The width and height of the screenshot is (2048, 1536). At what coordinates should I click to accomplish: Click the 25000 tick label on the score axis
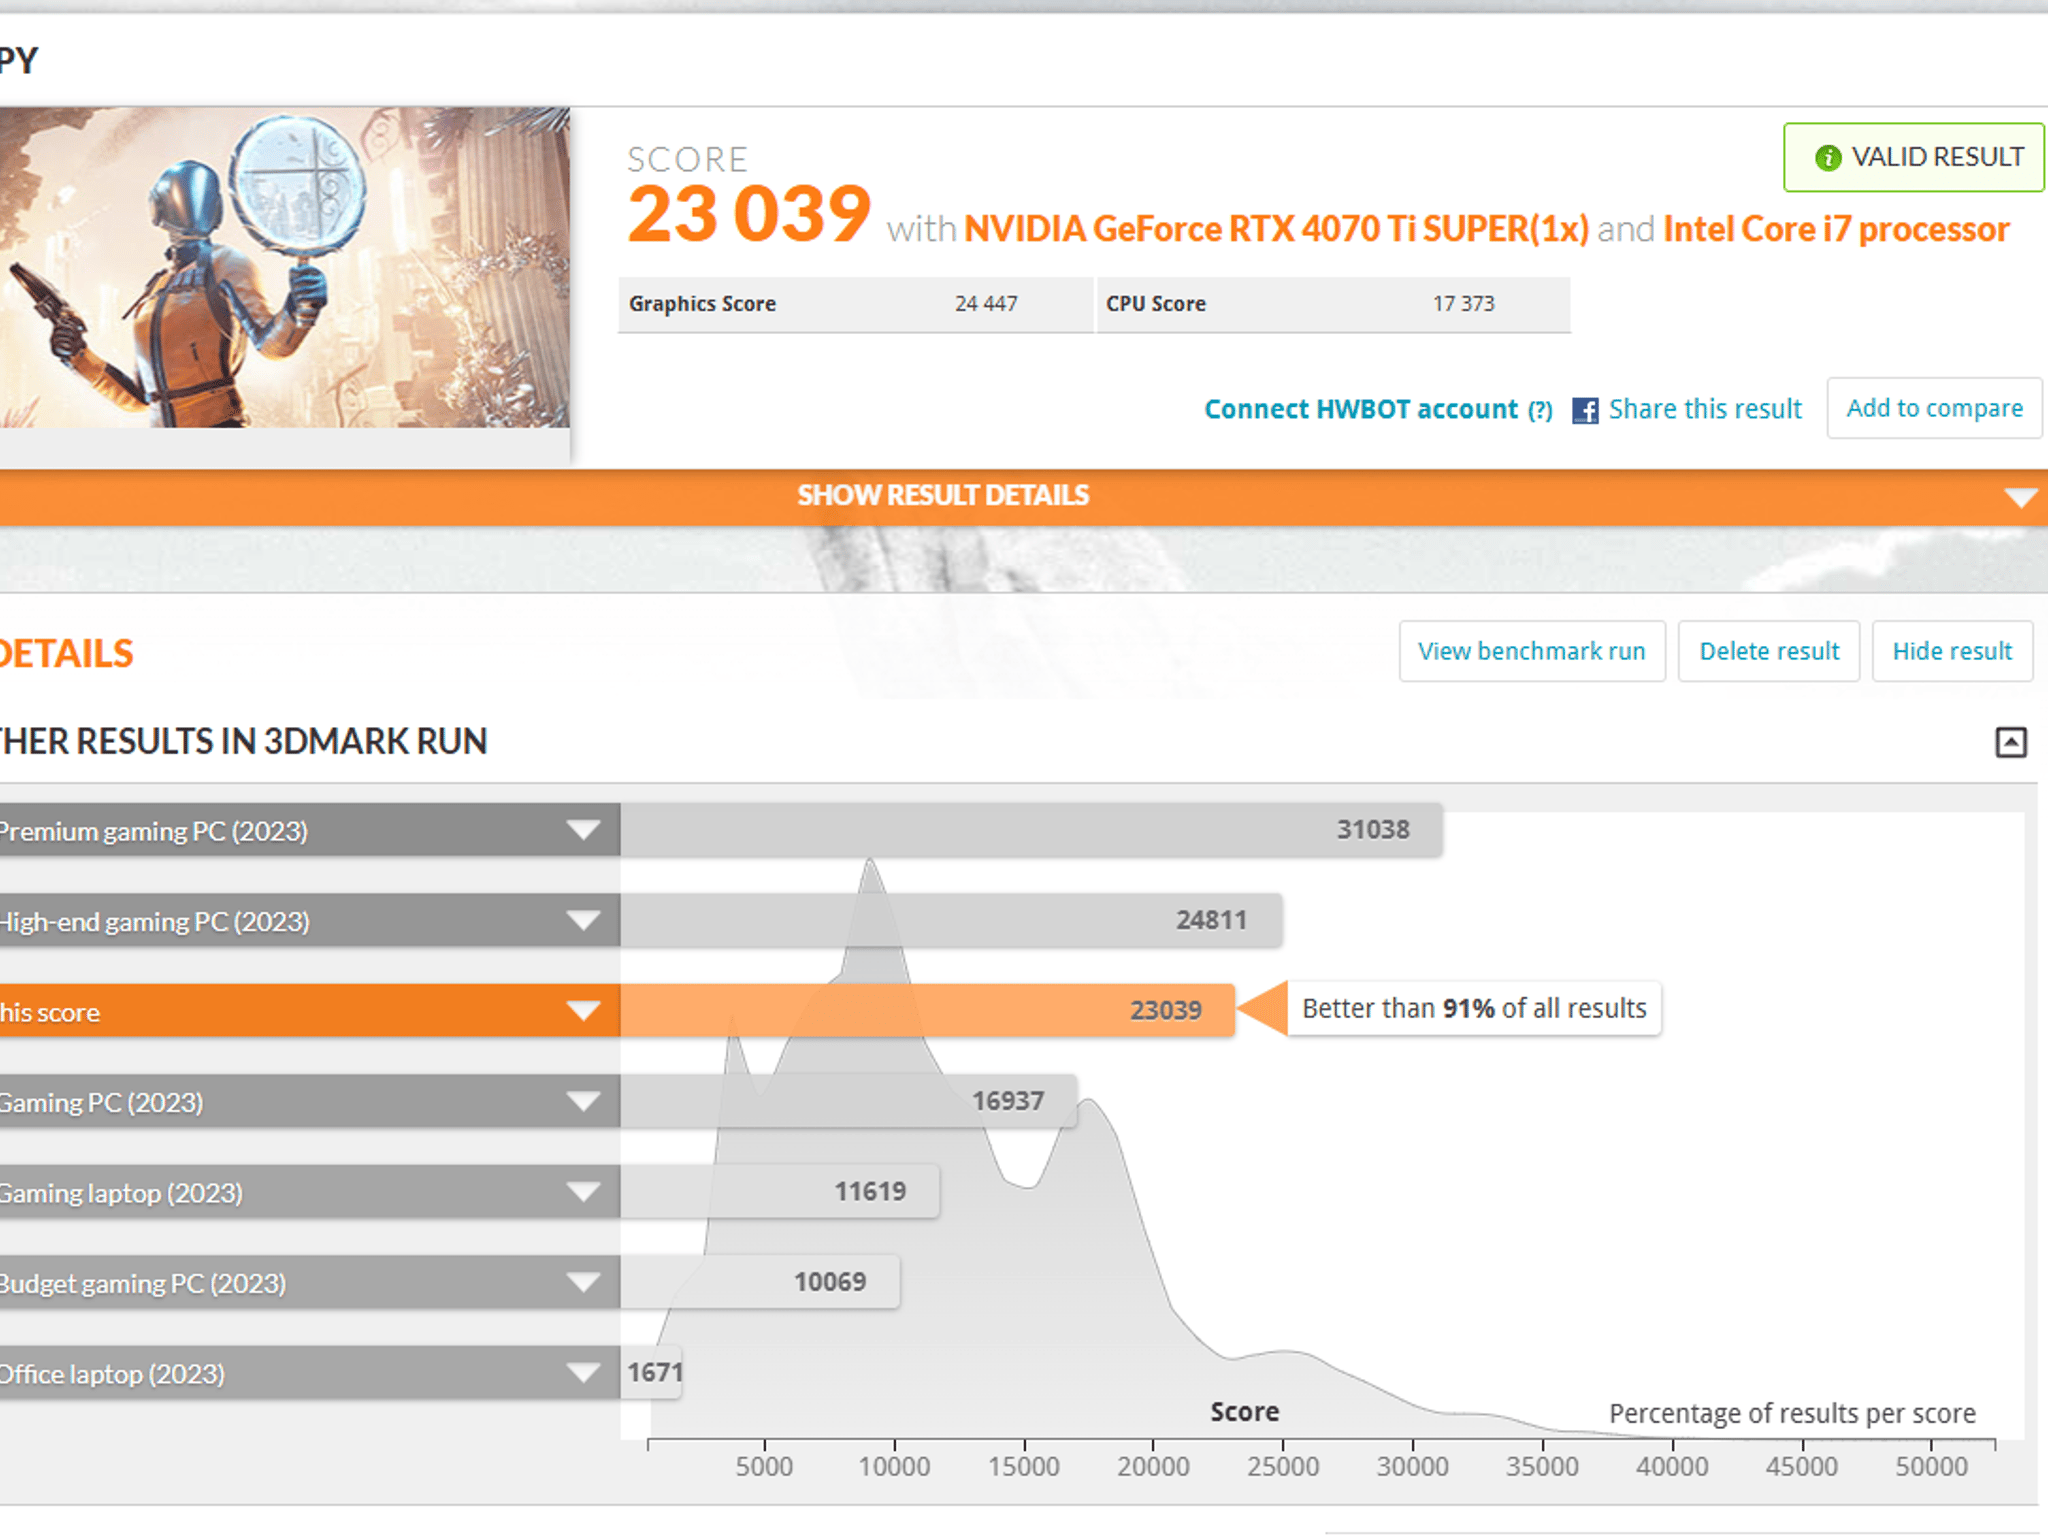click(1283, 1467)
